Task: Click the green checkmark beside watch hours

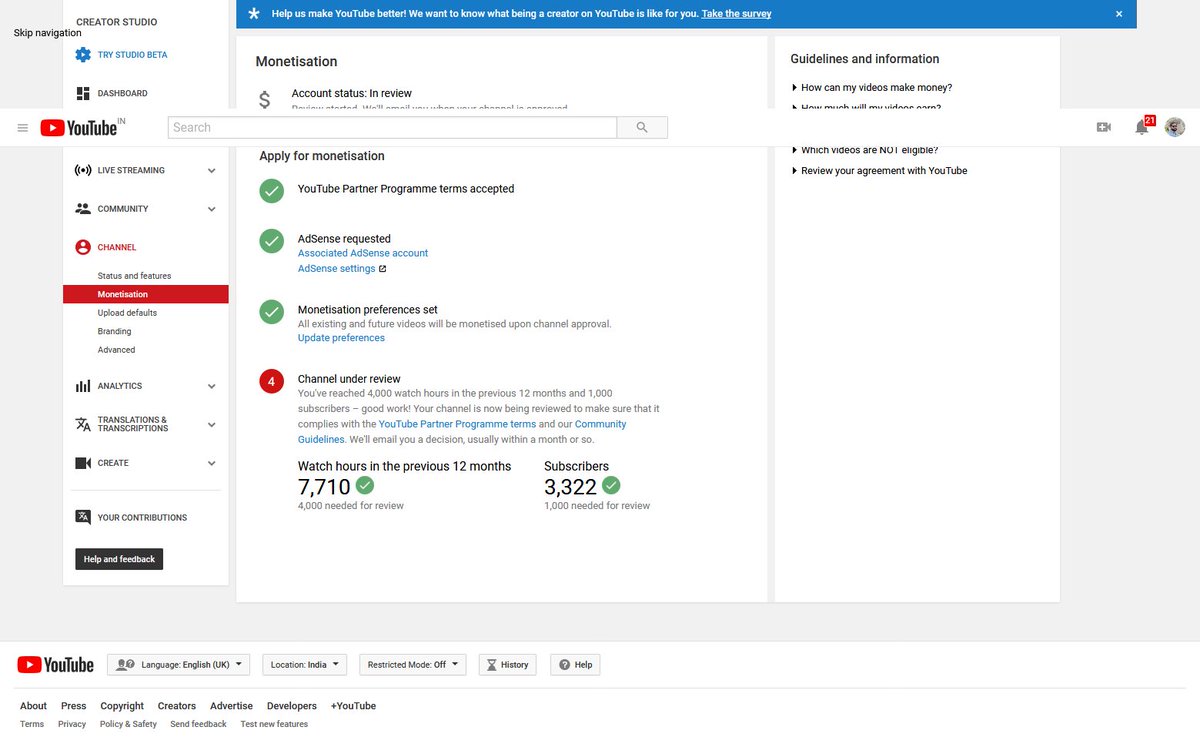Action: (x=365, y=485)
